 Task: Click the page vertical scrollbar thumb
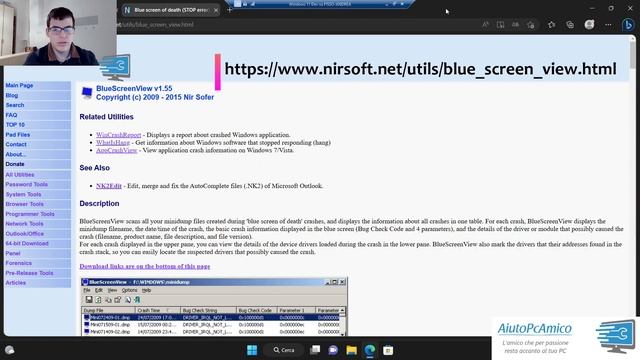pos(632,54)
